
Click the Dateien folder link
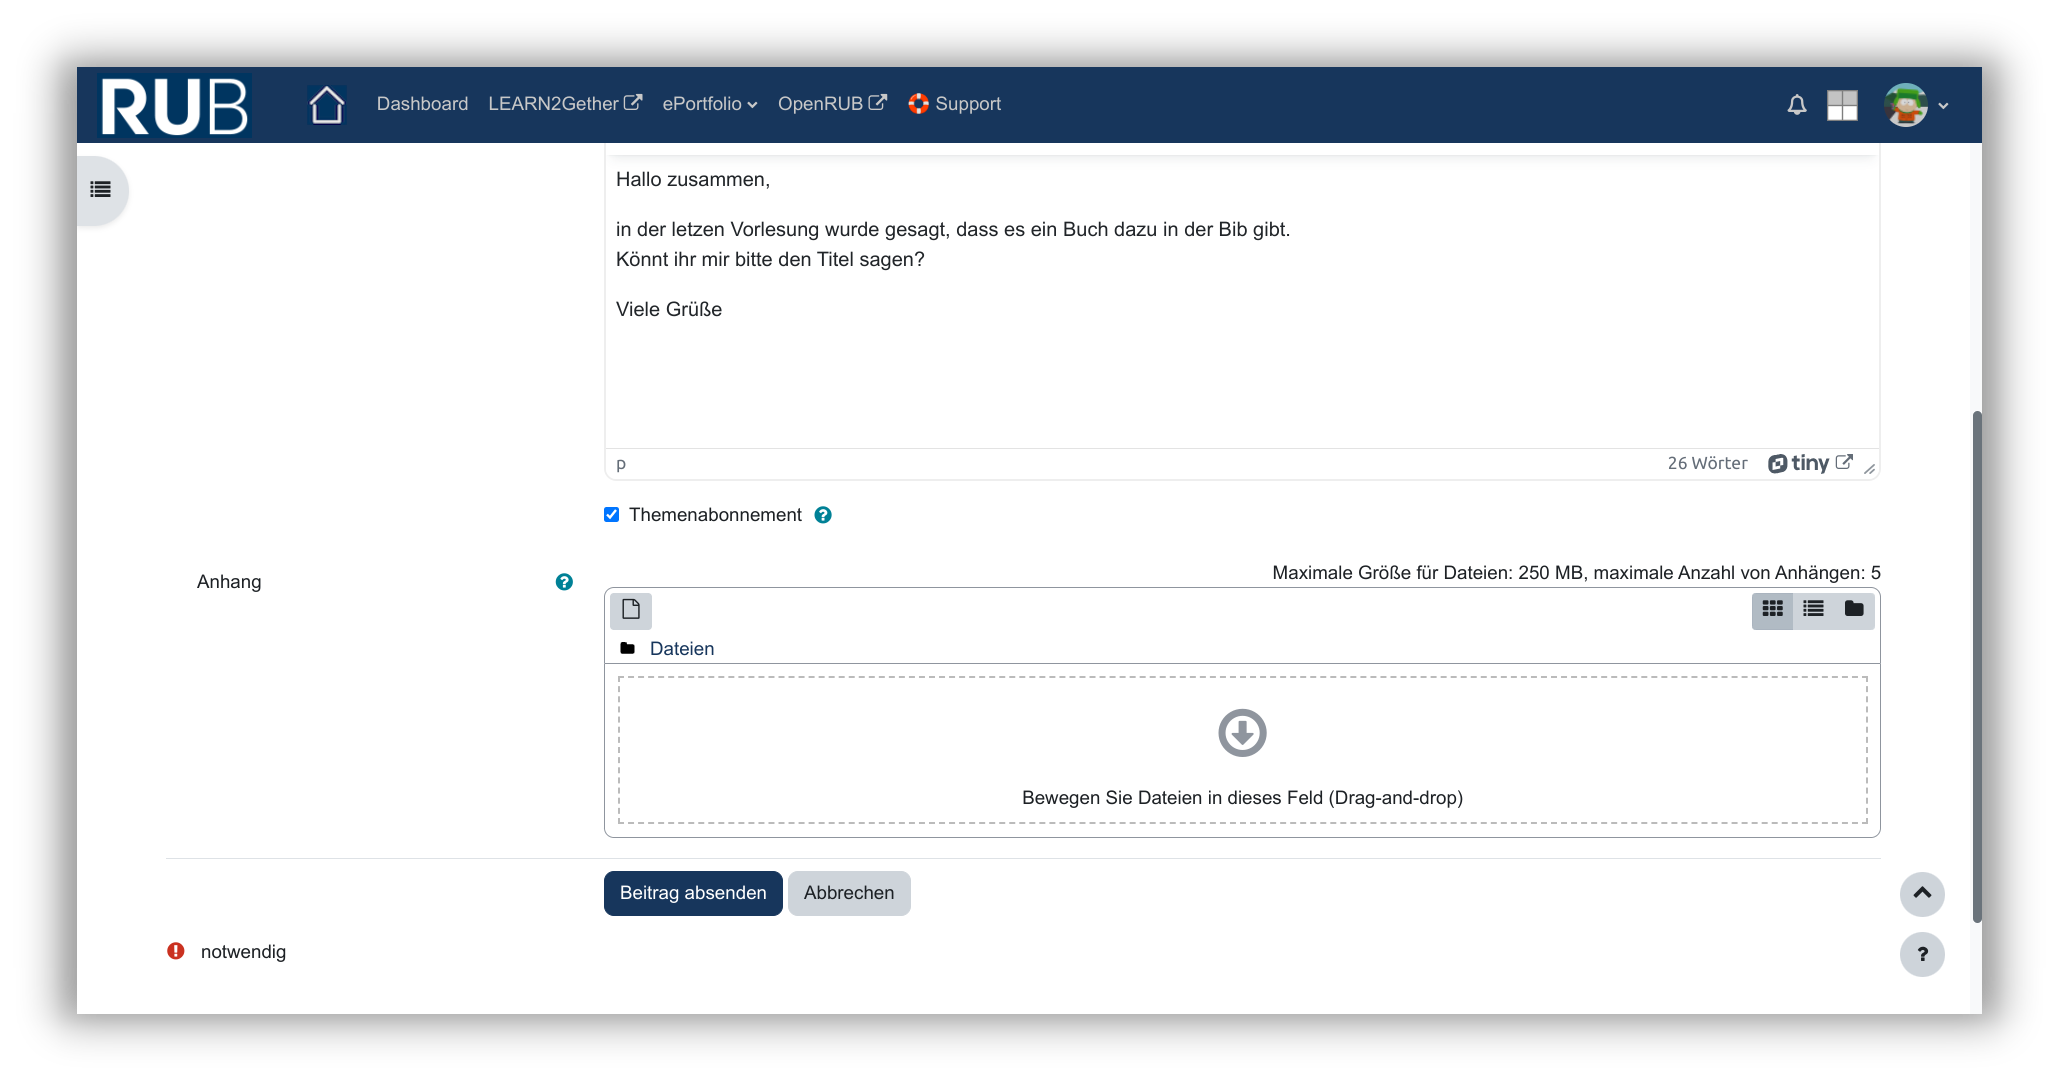click(x=681, y=649)
